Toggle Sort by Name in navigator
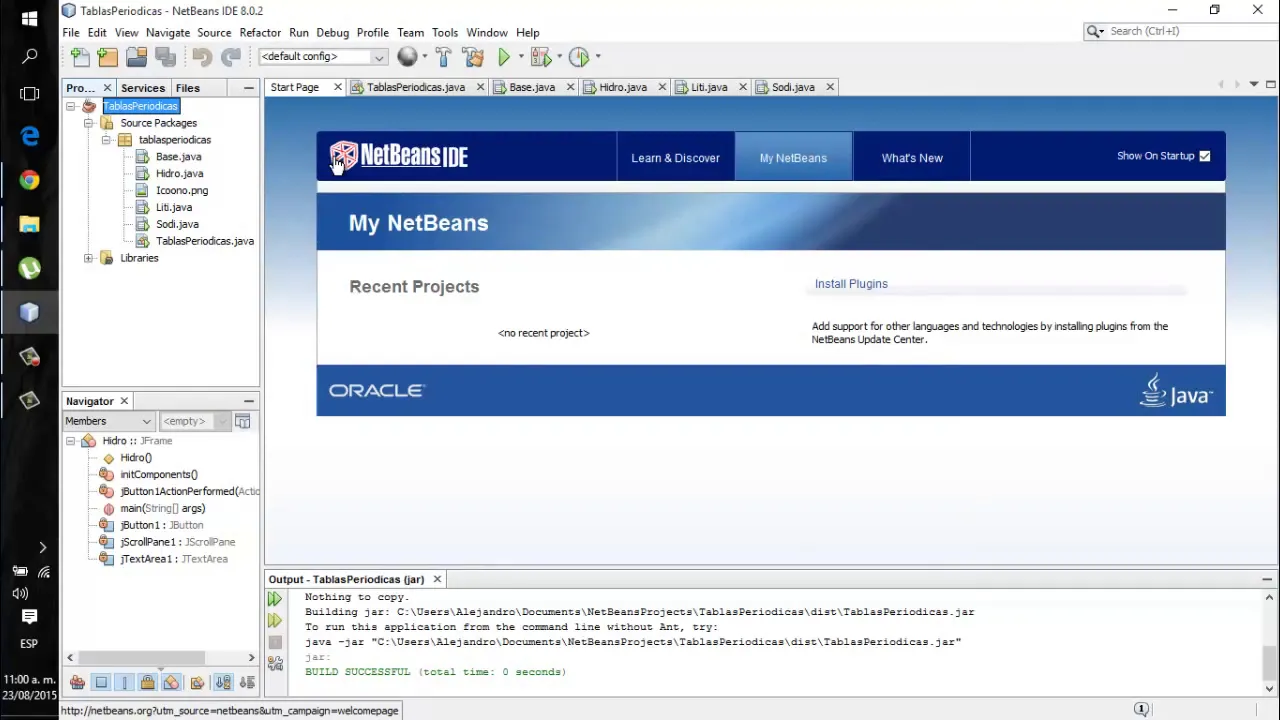 click(x=223, y=683)
